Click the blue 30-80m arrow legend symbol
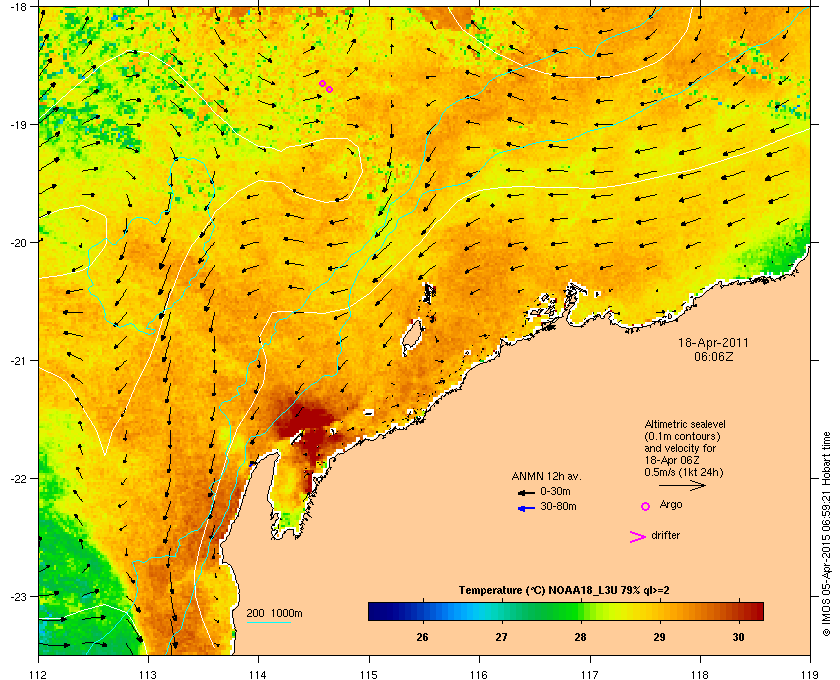Viewport: 840px width, 680px height. [526, 508]
